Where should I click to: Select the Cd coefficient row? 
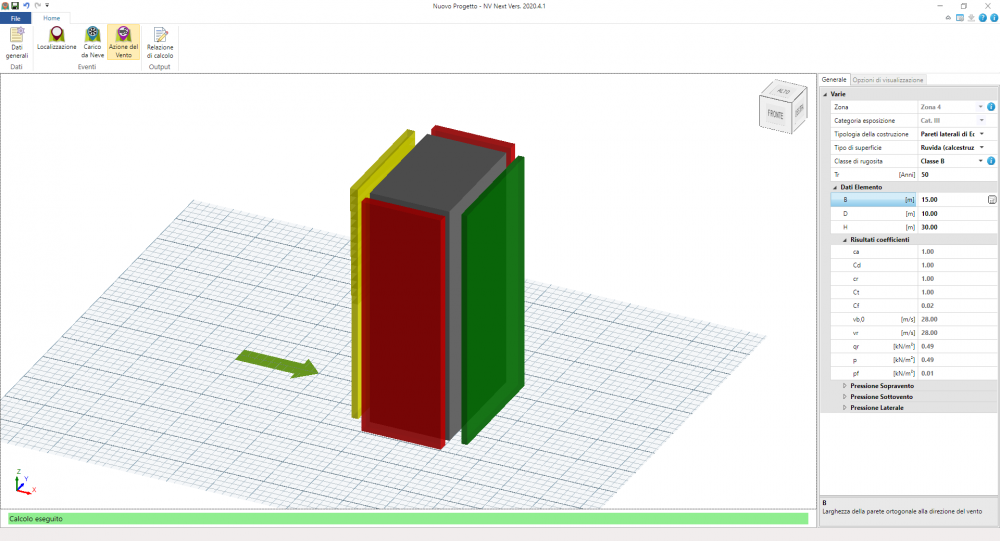(913, 265)
